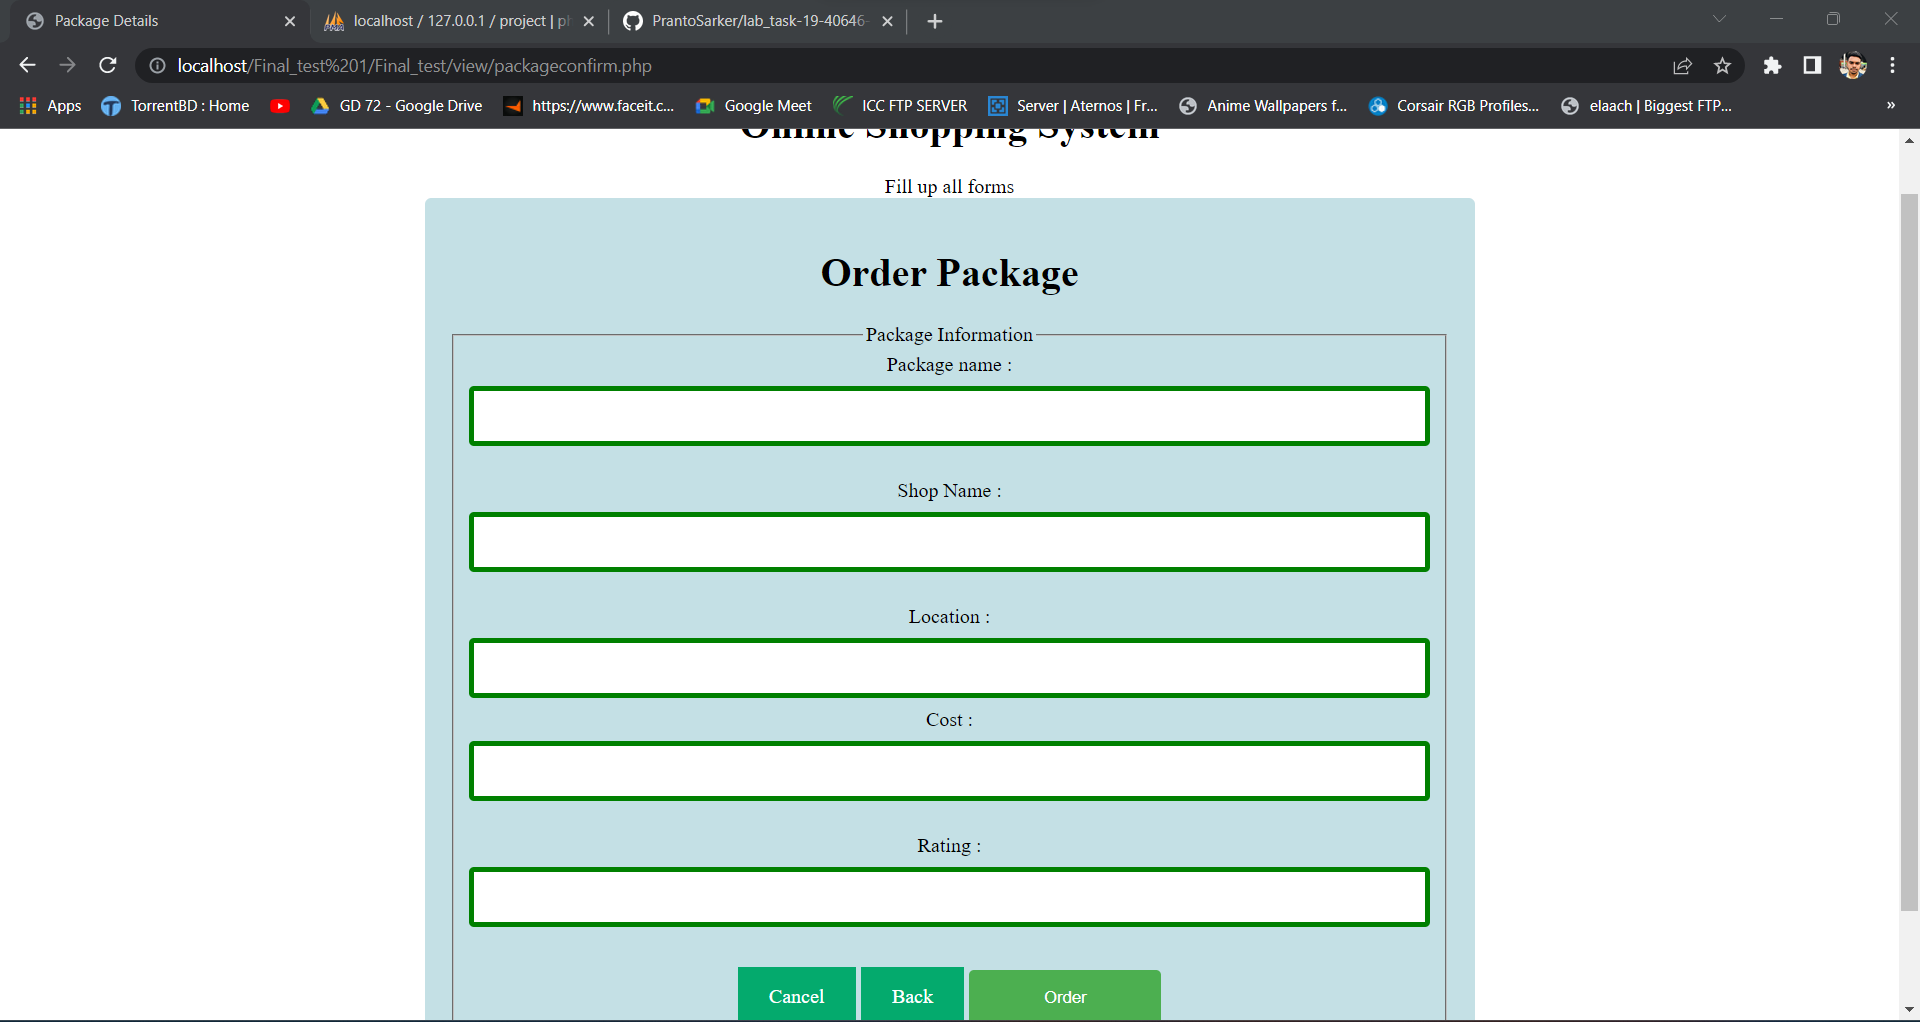Screen dimensions: 1920x1022
Task: Open the TorrentBD Home bookmark
Action: [x=174, y=105]
